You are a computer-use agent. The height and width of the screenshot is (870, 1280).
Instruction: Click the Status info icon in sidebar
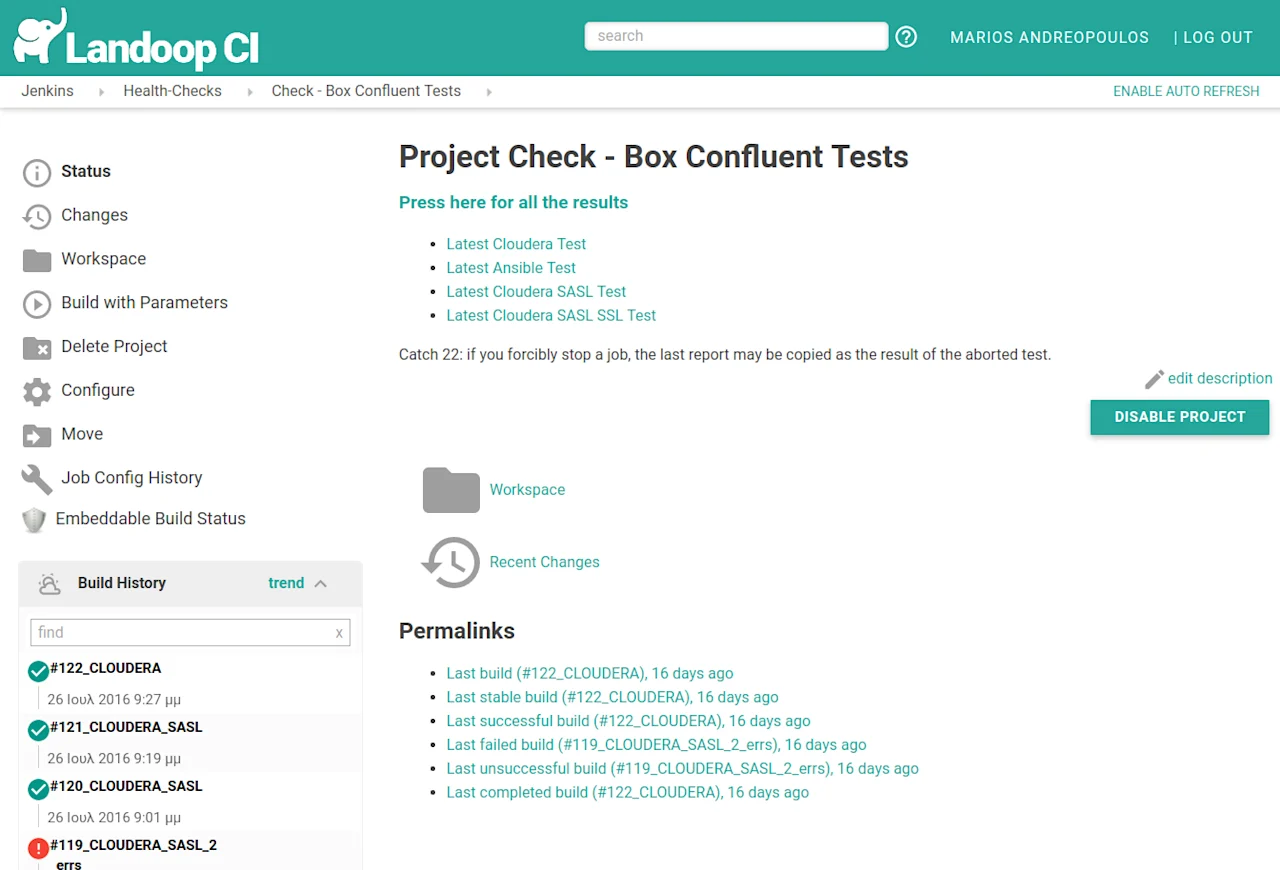[37, 172]
